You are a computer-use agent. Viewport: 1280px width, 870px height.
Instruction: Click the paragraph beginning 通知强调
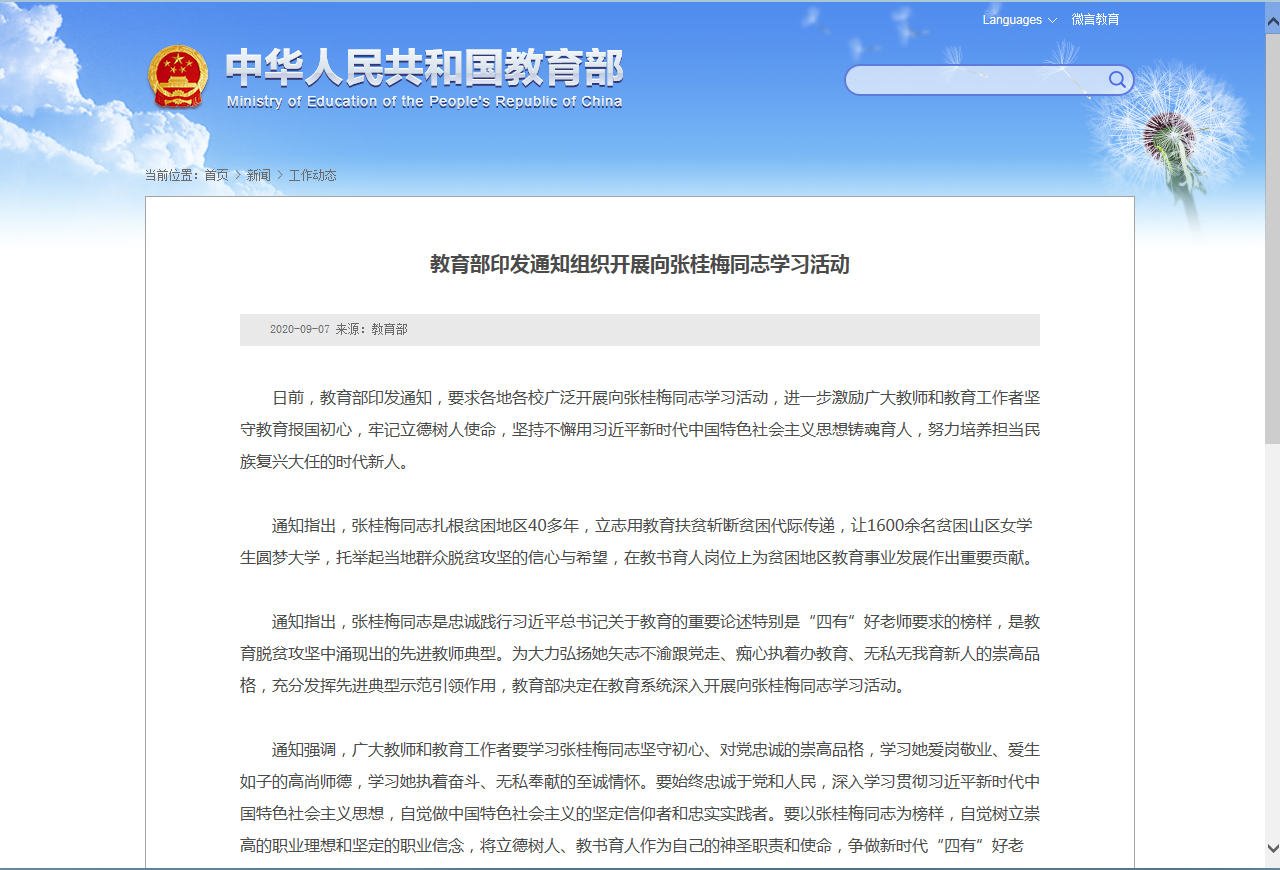(640, 797)
